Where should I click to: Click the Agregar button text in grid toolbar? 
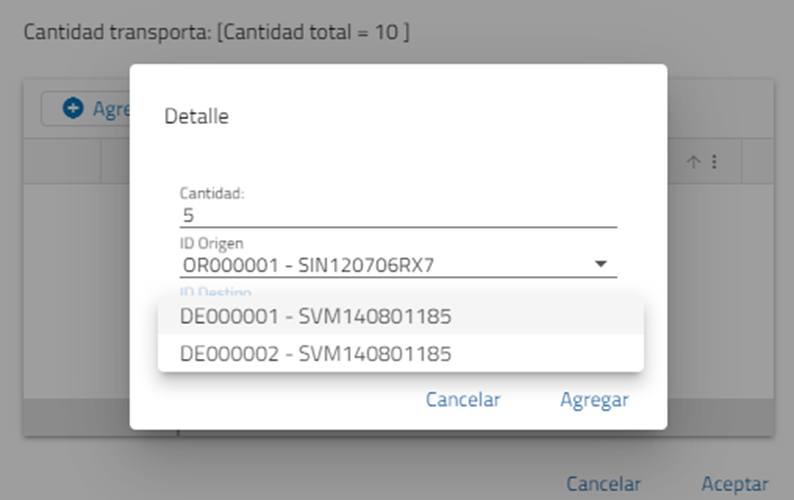tap(112, 108)
